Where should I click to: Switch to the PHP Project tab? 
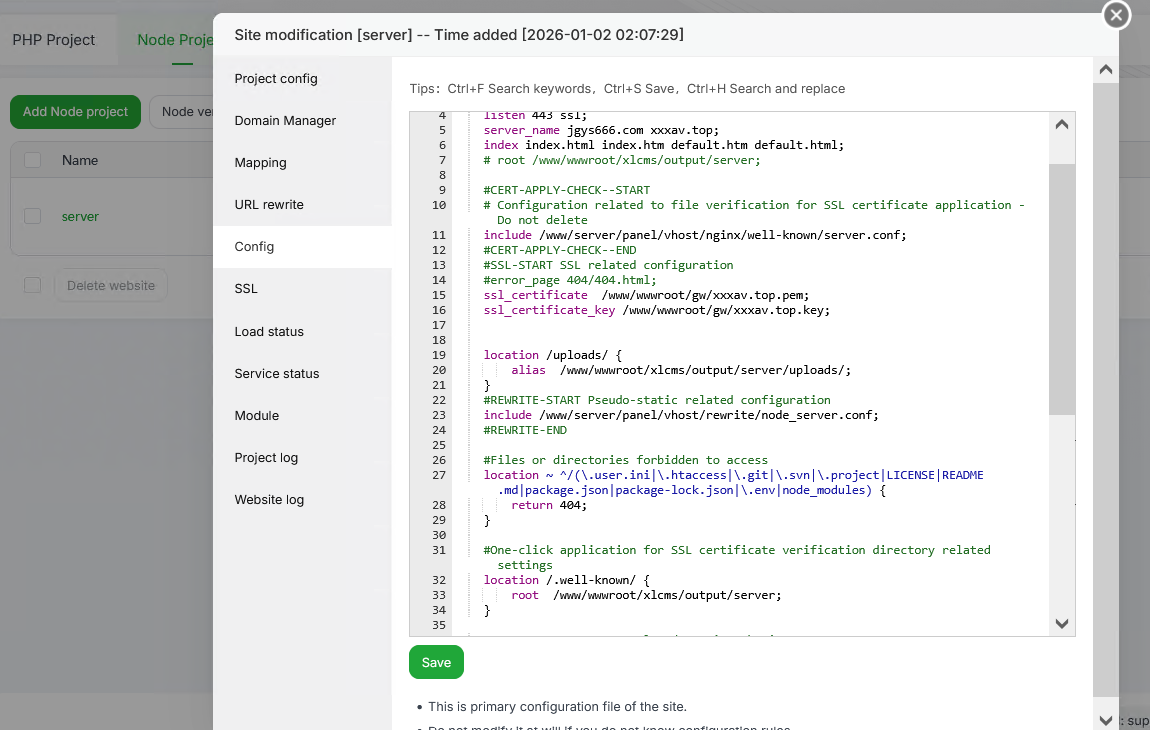54,40
